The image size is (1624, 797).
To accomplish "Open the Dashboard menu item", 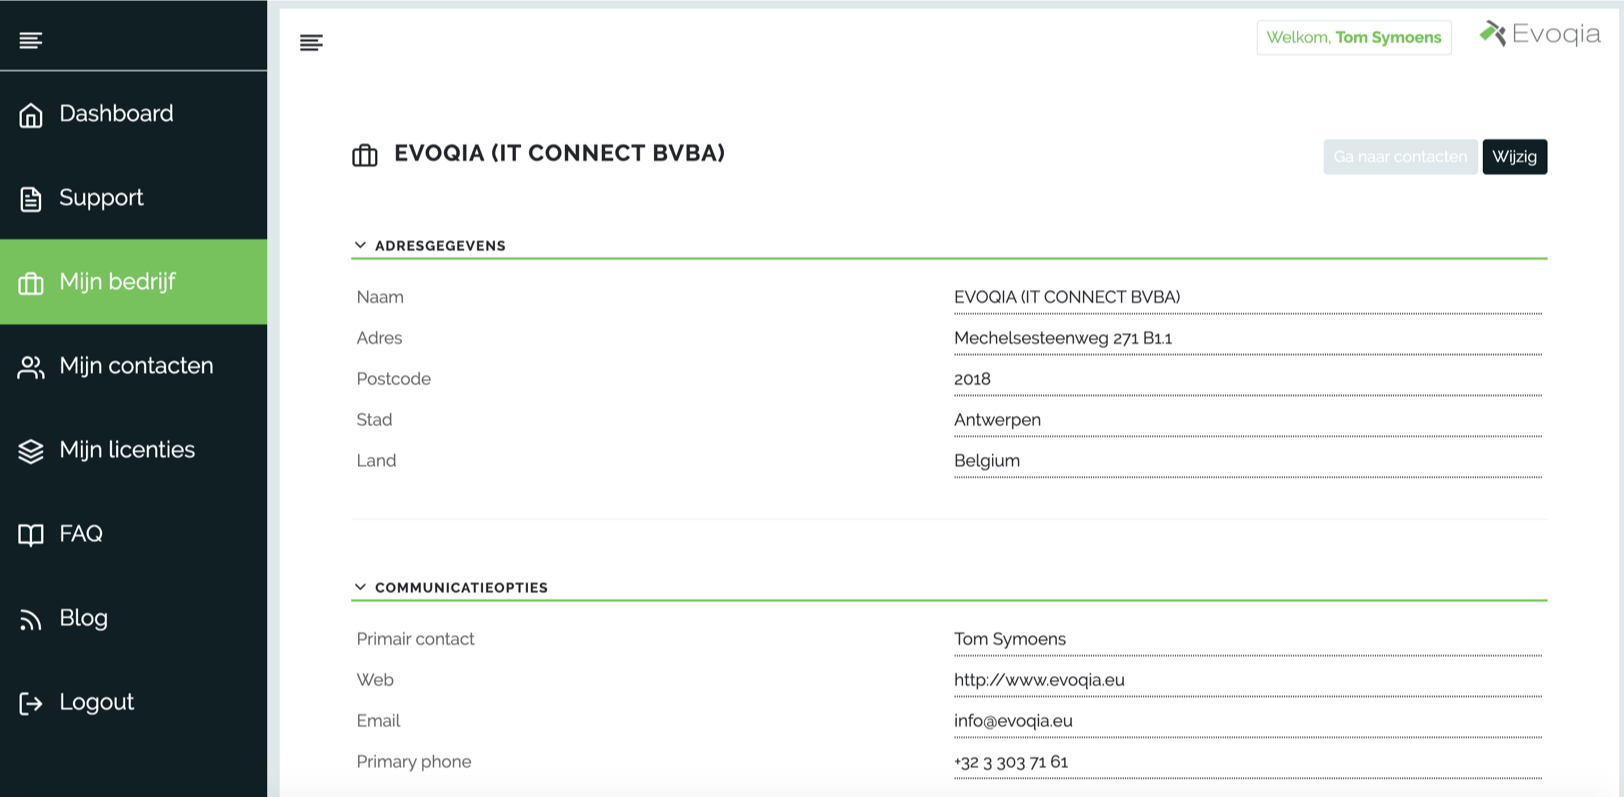I will point(133,114).
